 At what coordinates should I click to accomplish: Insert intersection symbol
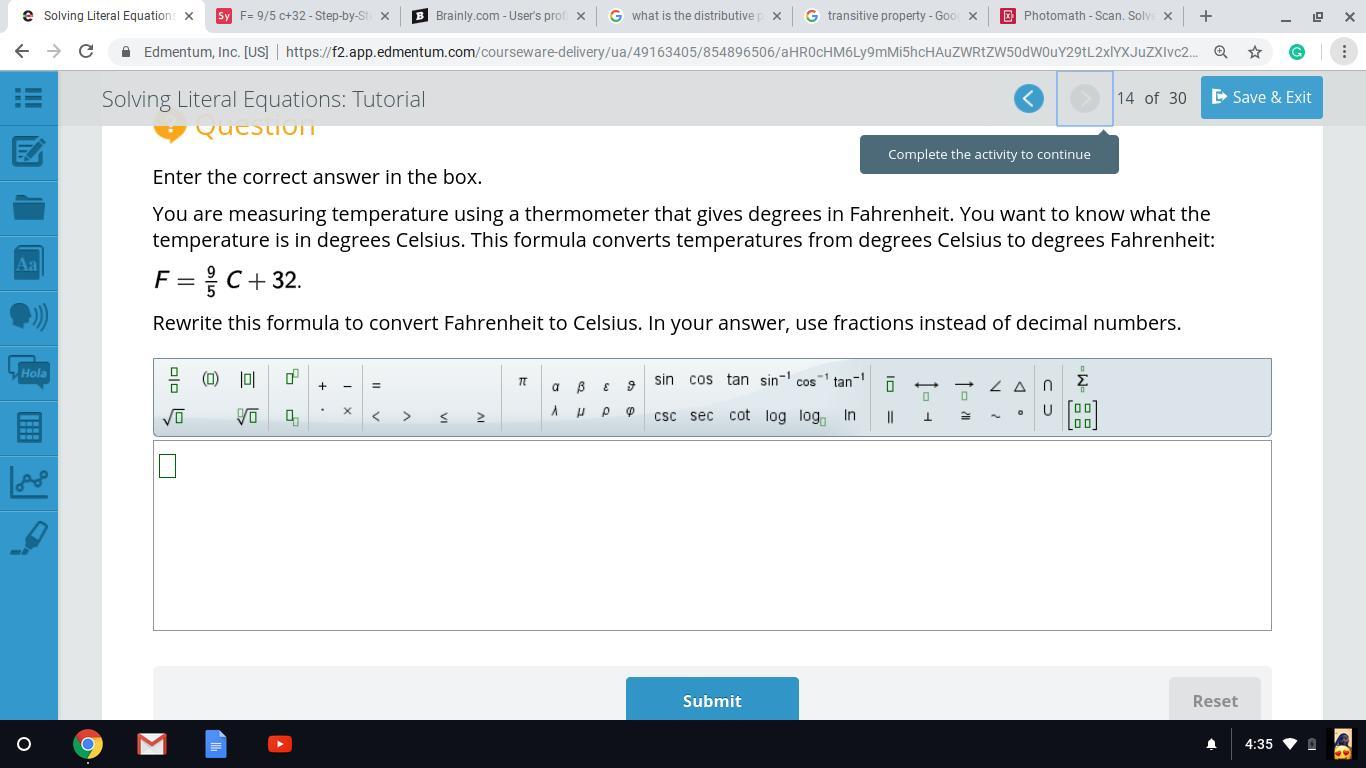click(1047, 386)
